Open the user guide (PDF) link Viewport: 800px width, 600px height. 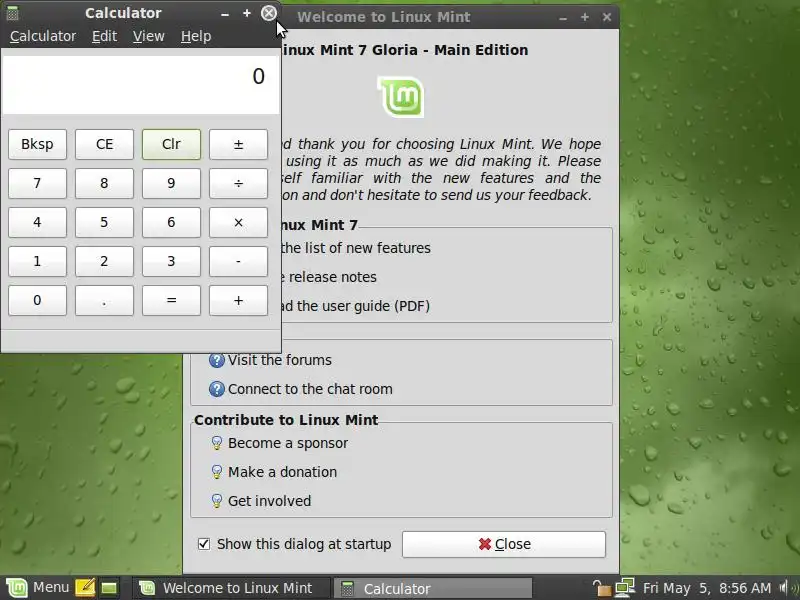(355, 306)
